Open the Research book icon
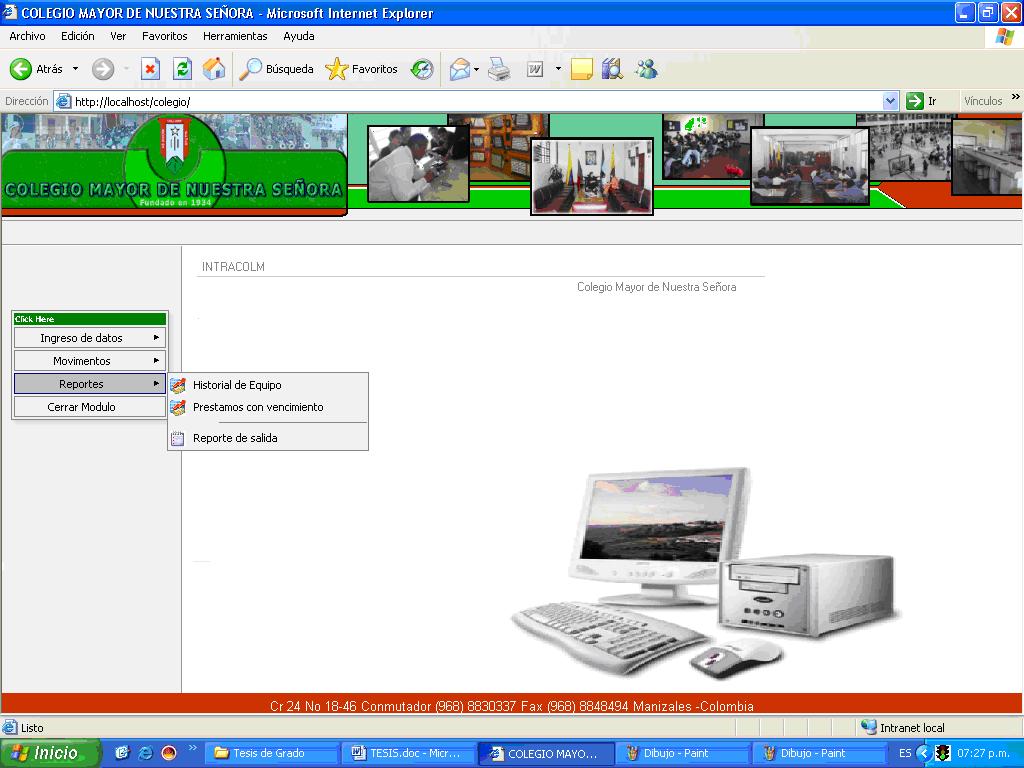Screen dimensions: 1024x768 [612, 69]
